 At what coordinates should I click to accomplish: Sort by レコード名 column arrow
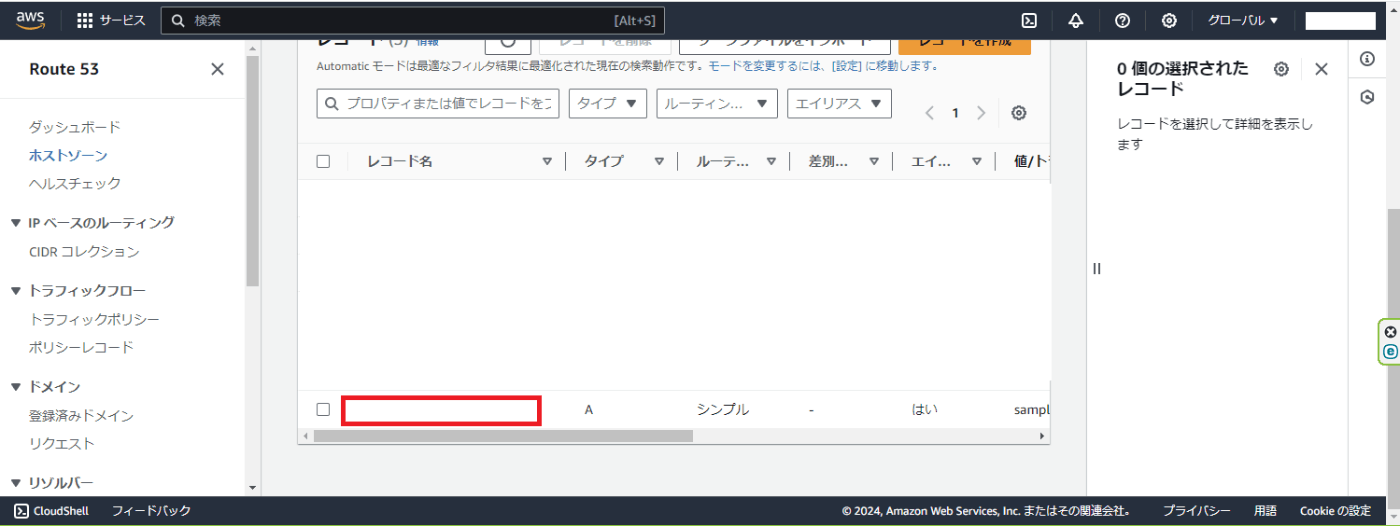pyautogui.click(x=547, y=162)
